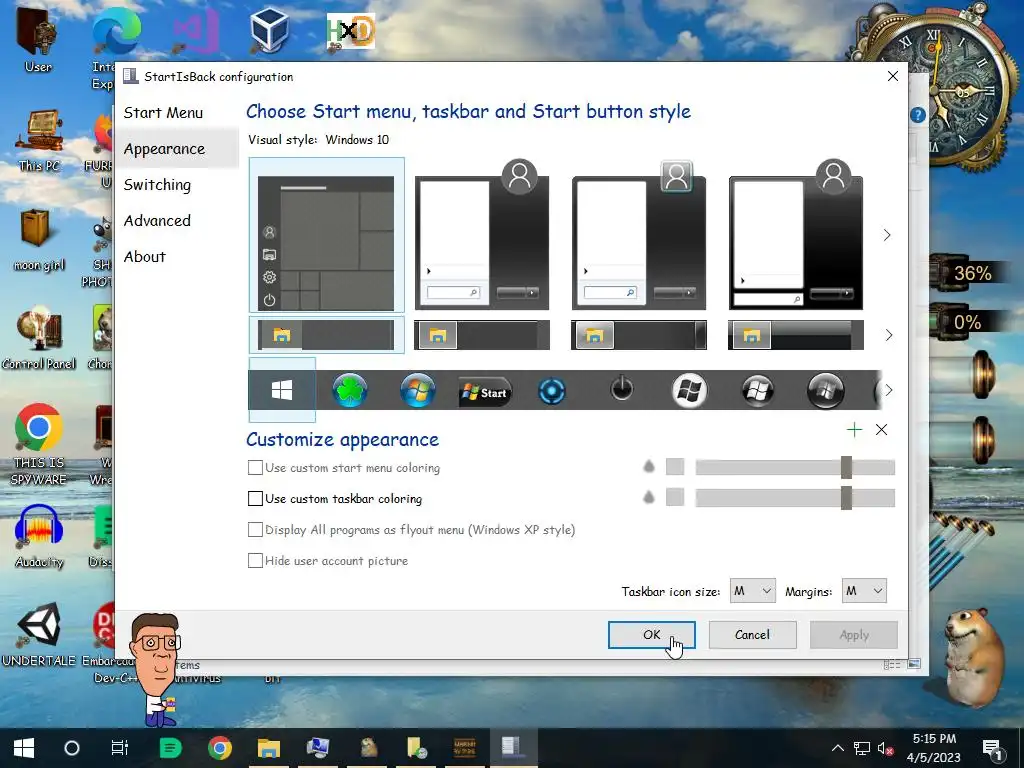
Task: Choose the blue target ring Start button
Action: (x=552, y=392)
